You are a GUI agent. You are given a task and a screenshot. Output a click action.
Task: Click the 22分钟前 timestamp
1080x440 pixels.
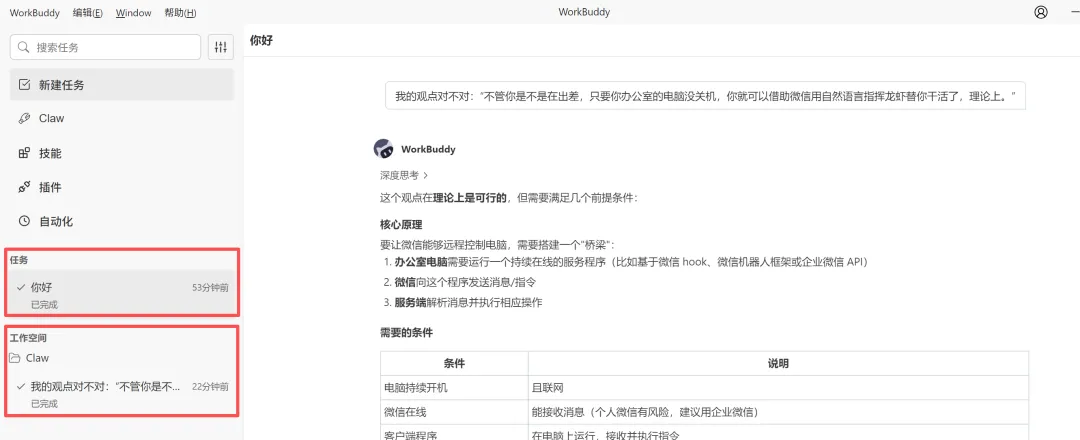210,387
